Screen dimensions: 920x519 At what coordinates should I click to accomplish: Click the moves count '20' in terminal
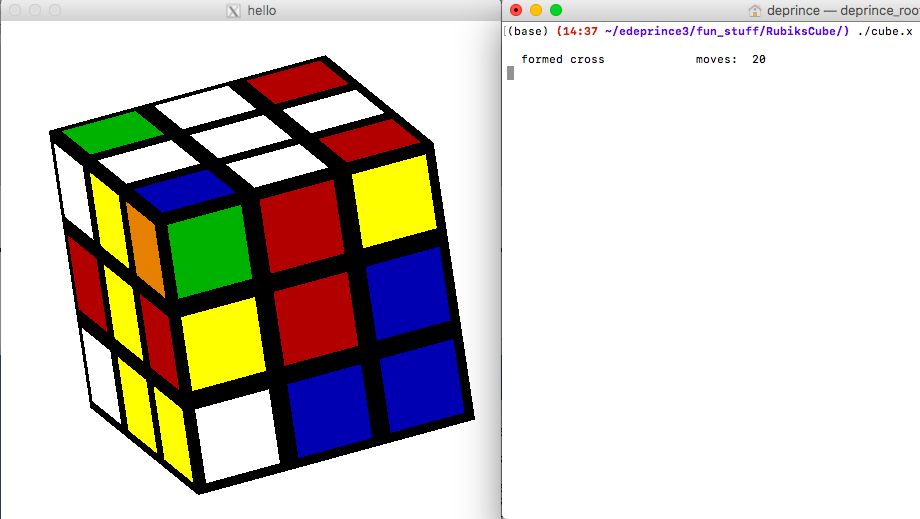(x=759, y=60)
